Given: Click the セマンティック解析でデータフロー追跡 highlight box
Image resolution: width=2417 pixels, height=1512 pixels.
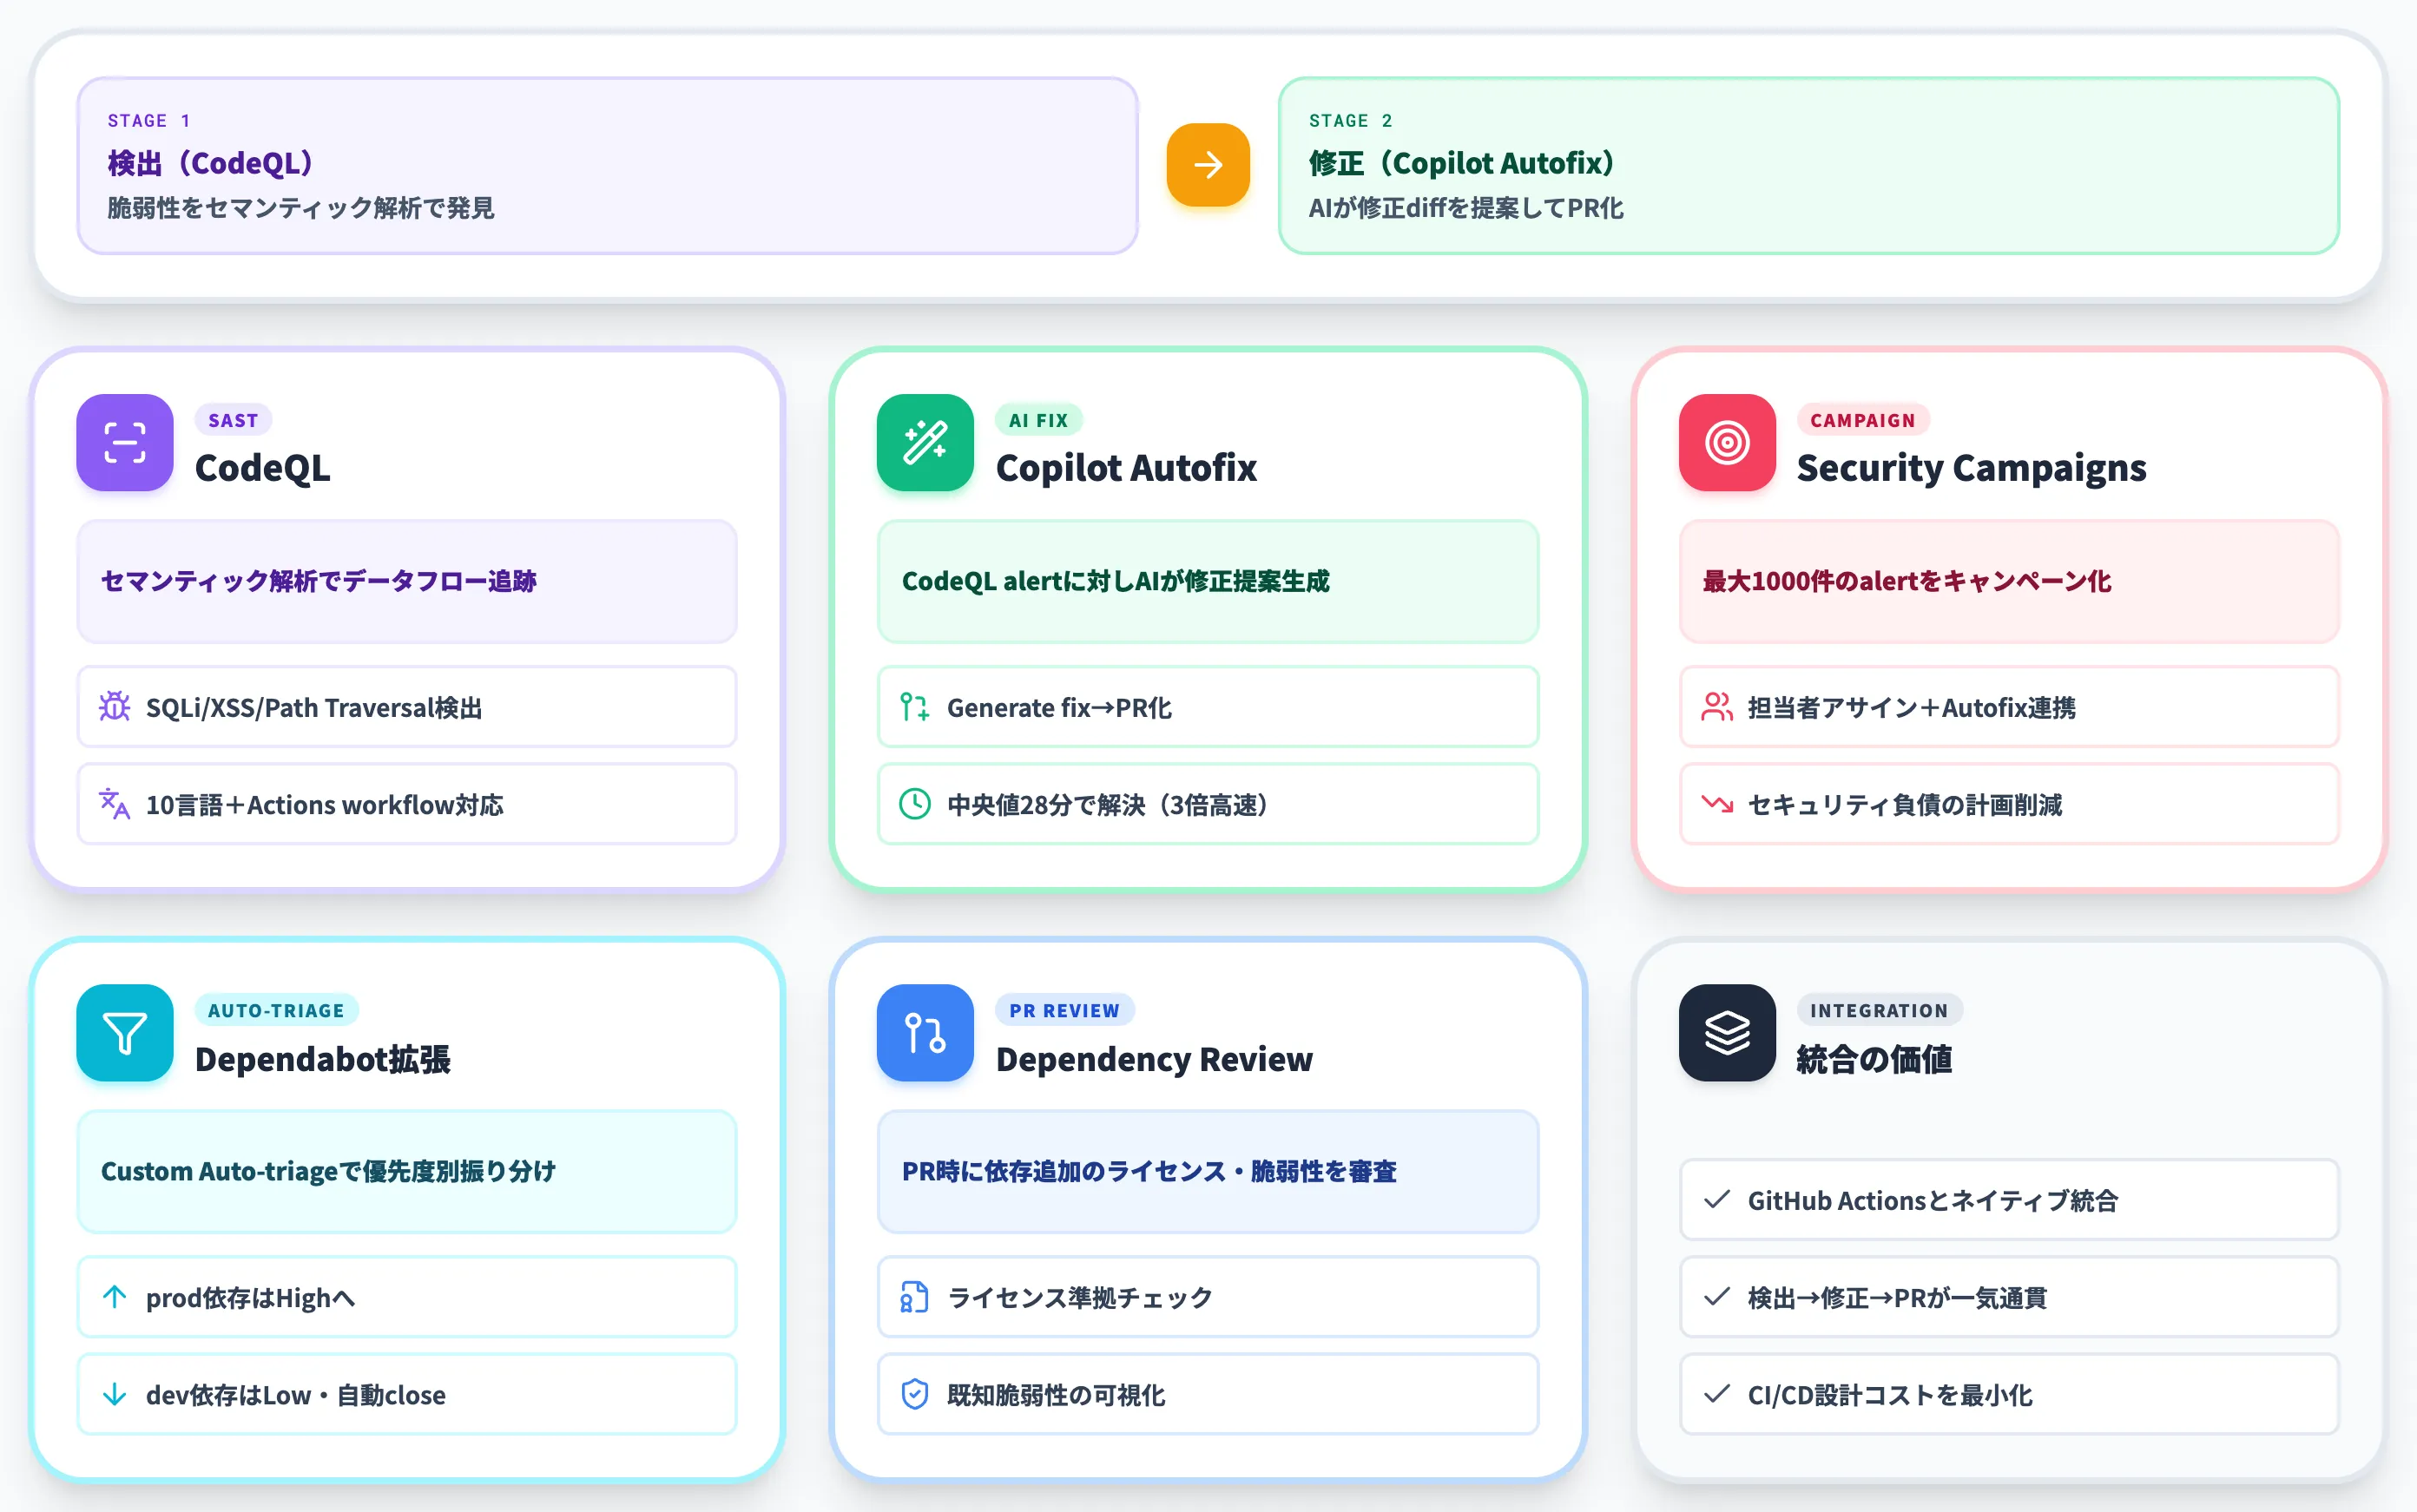Looking at the screenshot, I should tap(407, 581).
